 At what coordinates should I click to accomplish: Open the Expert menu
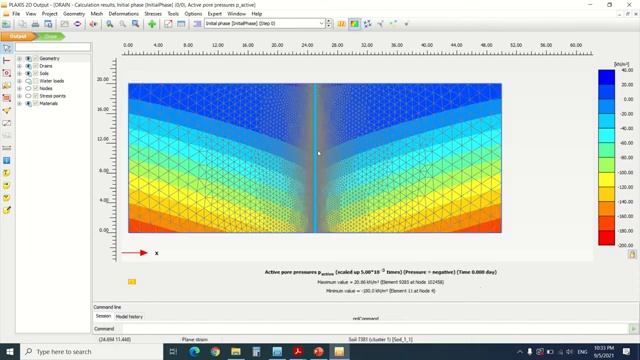214,13
